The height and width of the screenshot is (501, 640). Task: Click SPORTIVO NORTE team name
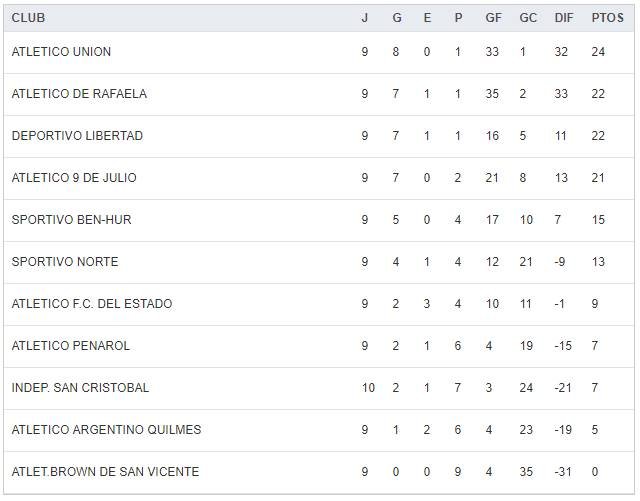coord(65,262)
